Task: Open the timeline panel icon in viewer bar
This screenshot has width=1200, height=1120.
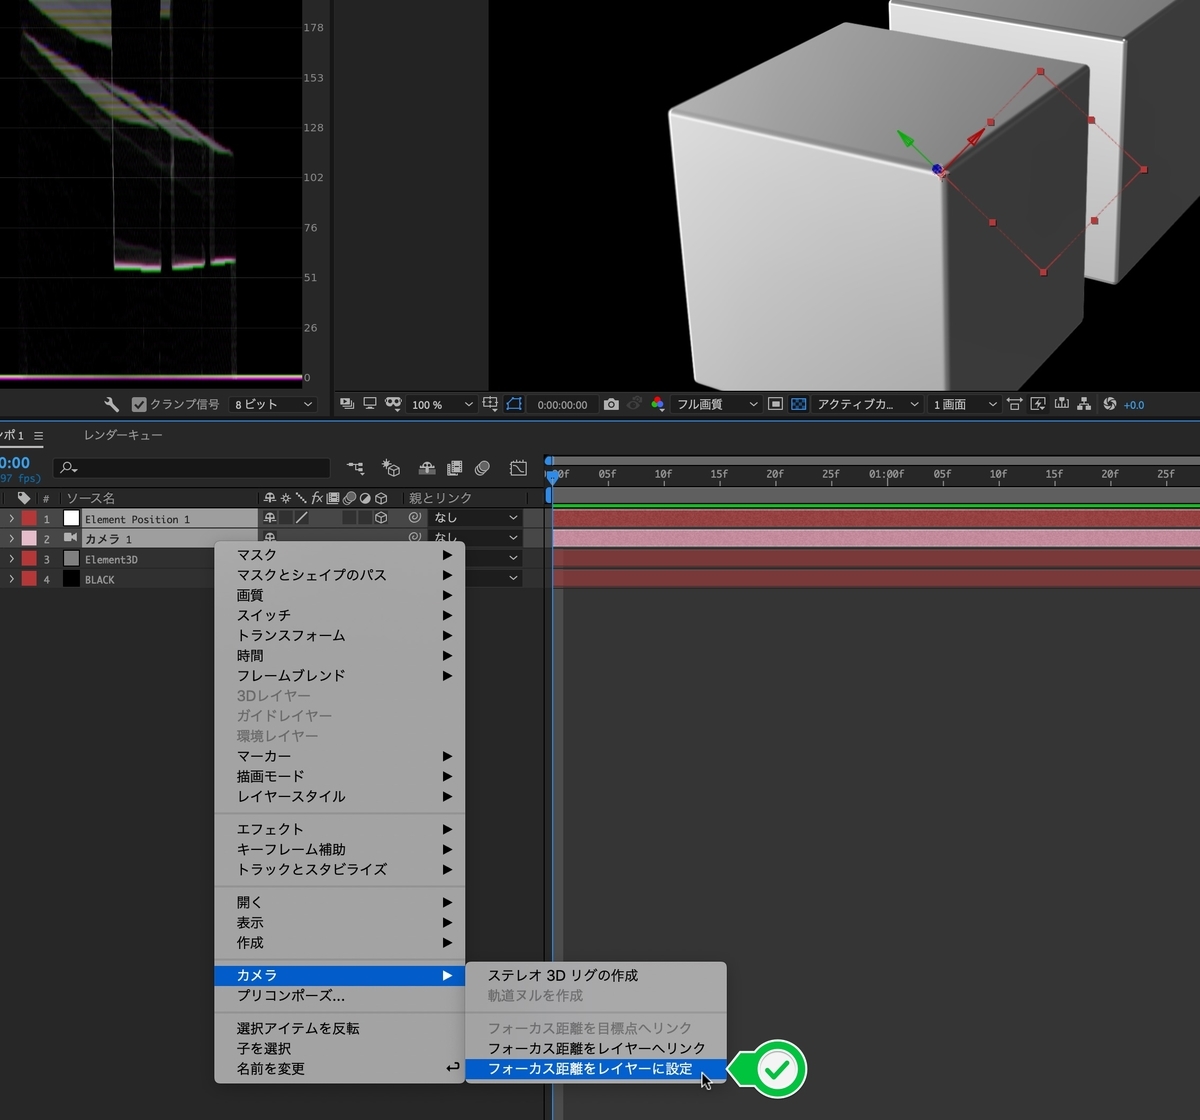Action: (x=1061, y=404)
